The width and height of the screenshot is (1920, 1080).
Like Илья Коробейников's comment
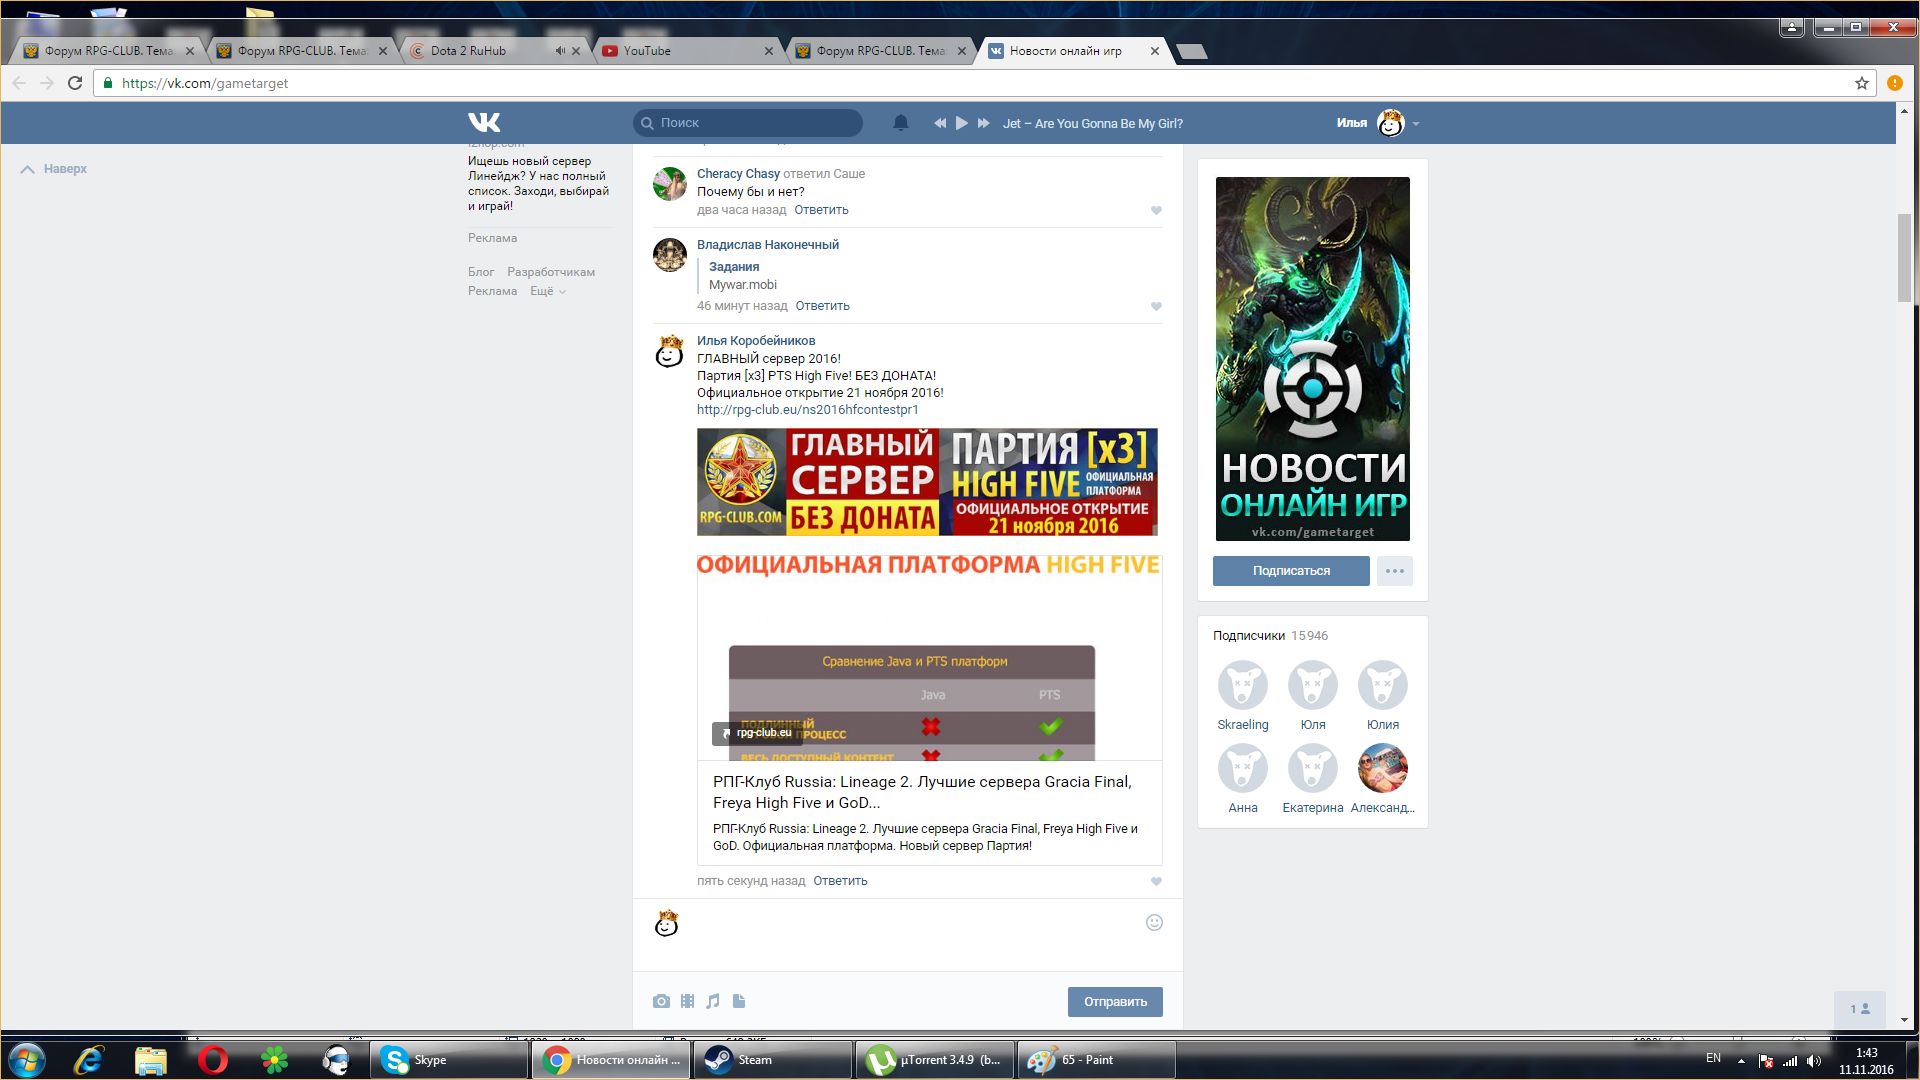(x=1156, y=881)
